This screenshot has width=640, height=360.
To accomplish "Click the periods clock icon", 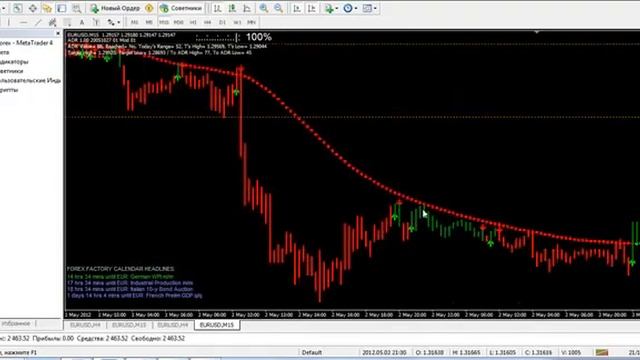I will [348, 8].
